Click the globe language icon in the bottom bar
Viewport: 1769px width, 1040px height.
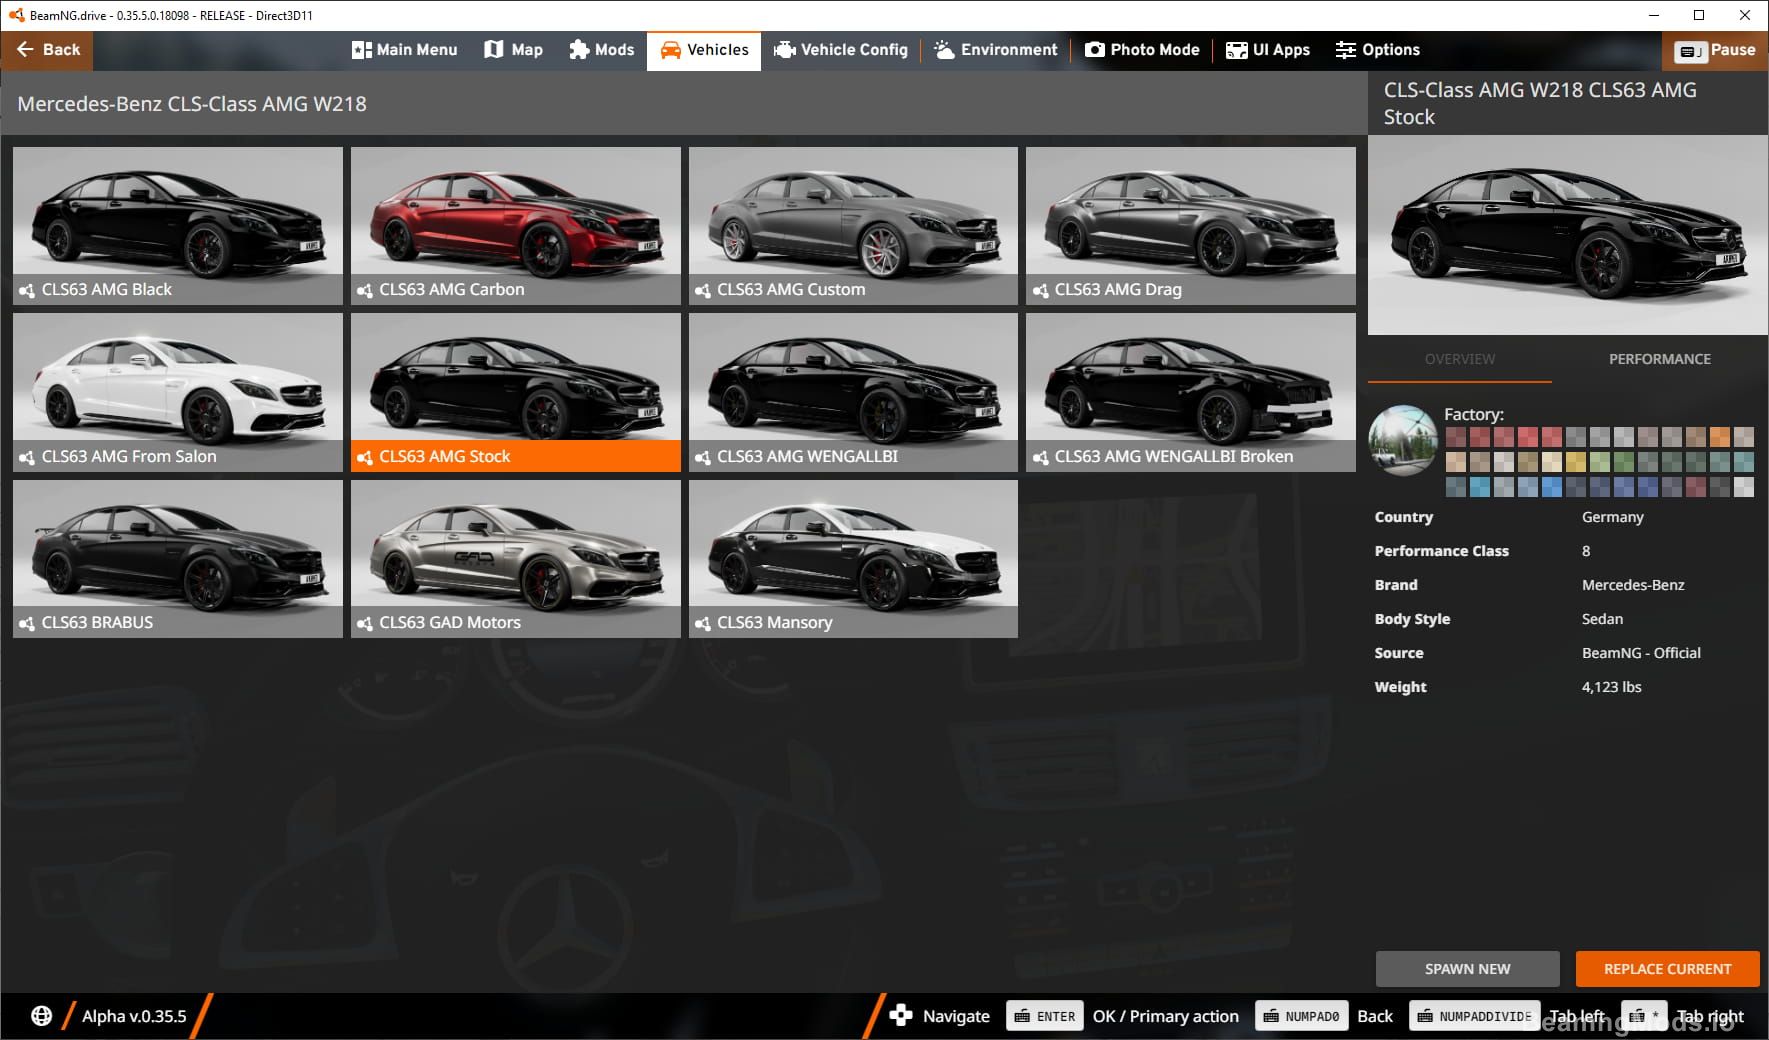(x=41, y=1016)
